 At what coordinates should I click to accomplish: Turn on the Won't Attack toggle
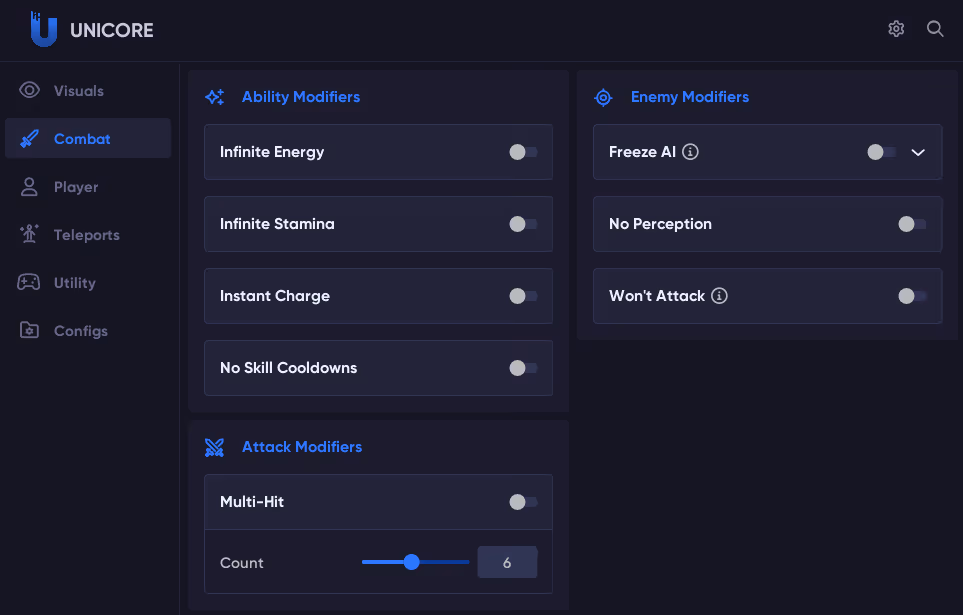[912, 296]
